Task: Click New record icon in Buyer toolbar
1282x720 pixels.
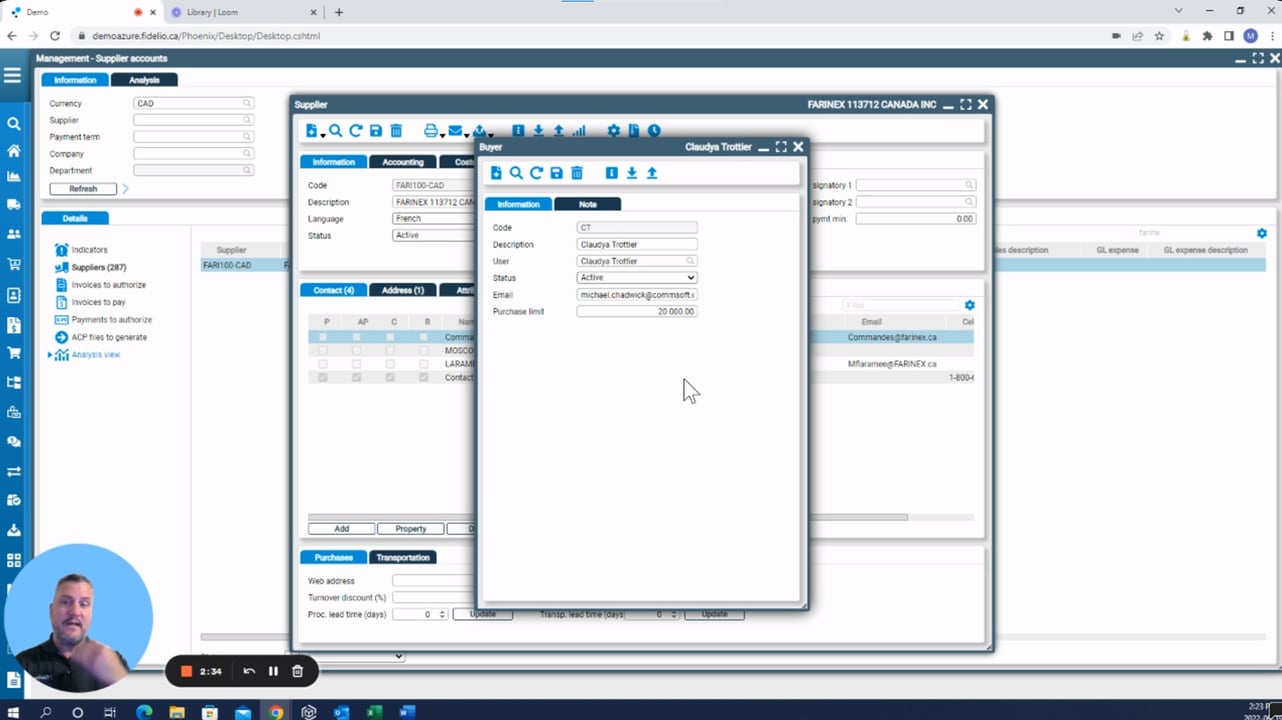Action: pyautogui.click(x=495, y=173)
